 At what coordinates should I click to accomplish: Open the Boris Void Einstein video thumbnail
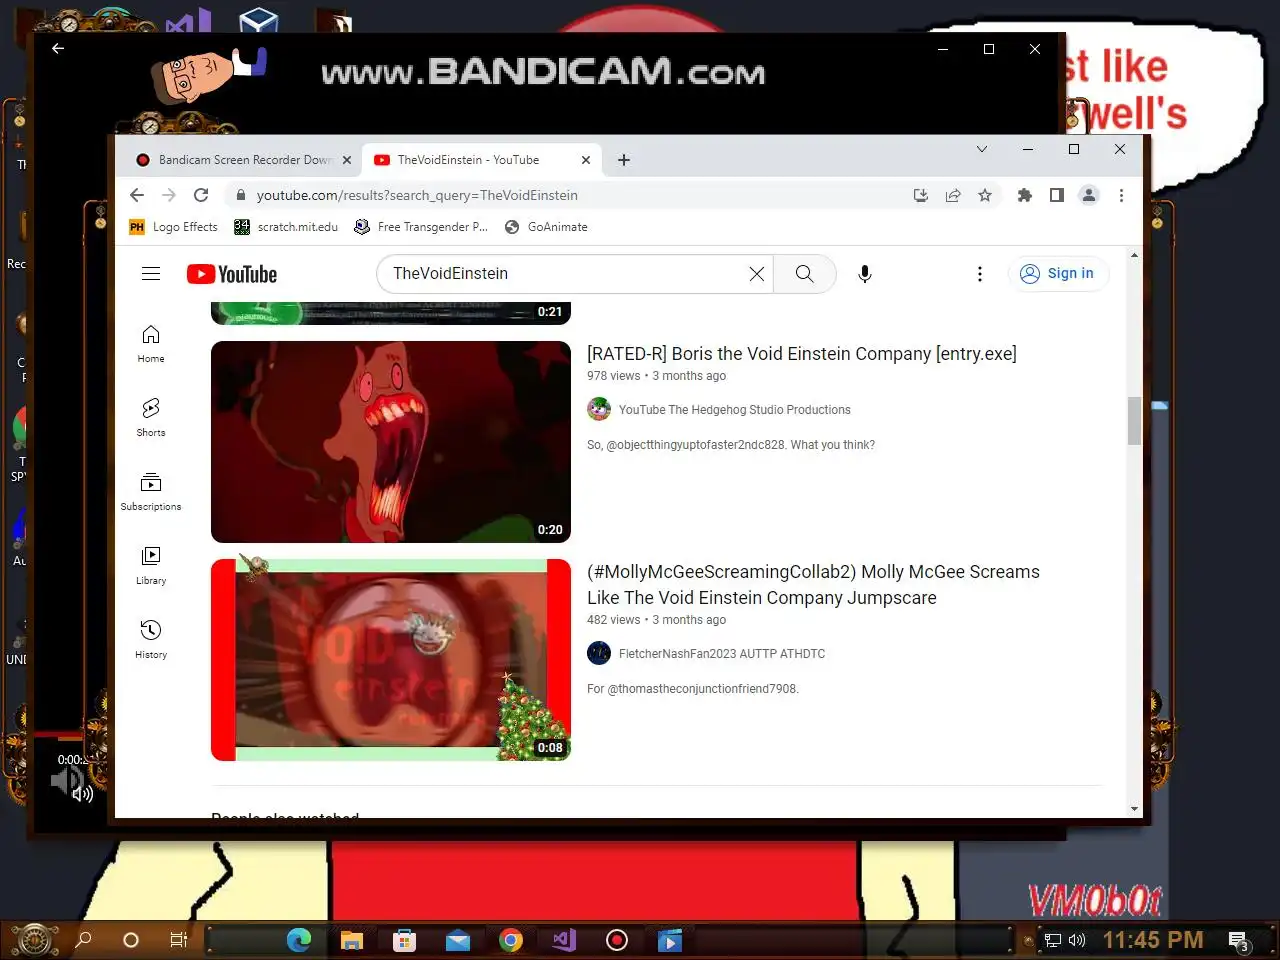(x=391, y=442)
